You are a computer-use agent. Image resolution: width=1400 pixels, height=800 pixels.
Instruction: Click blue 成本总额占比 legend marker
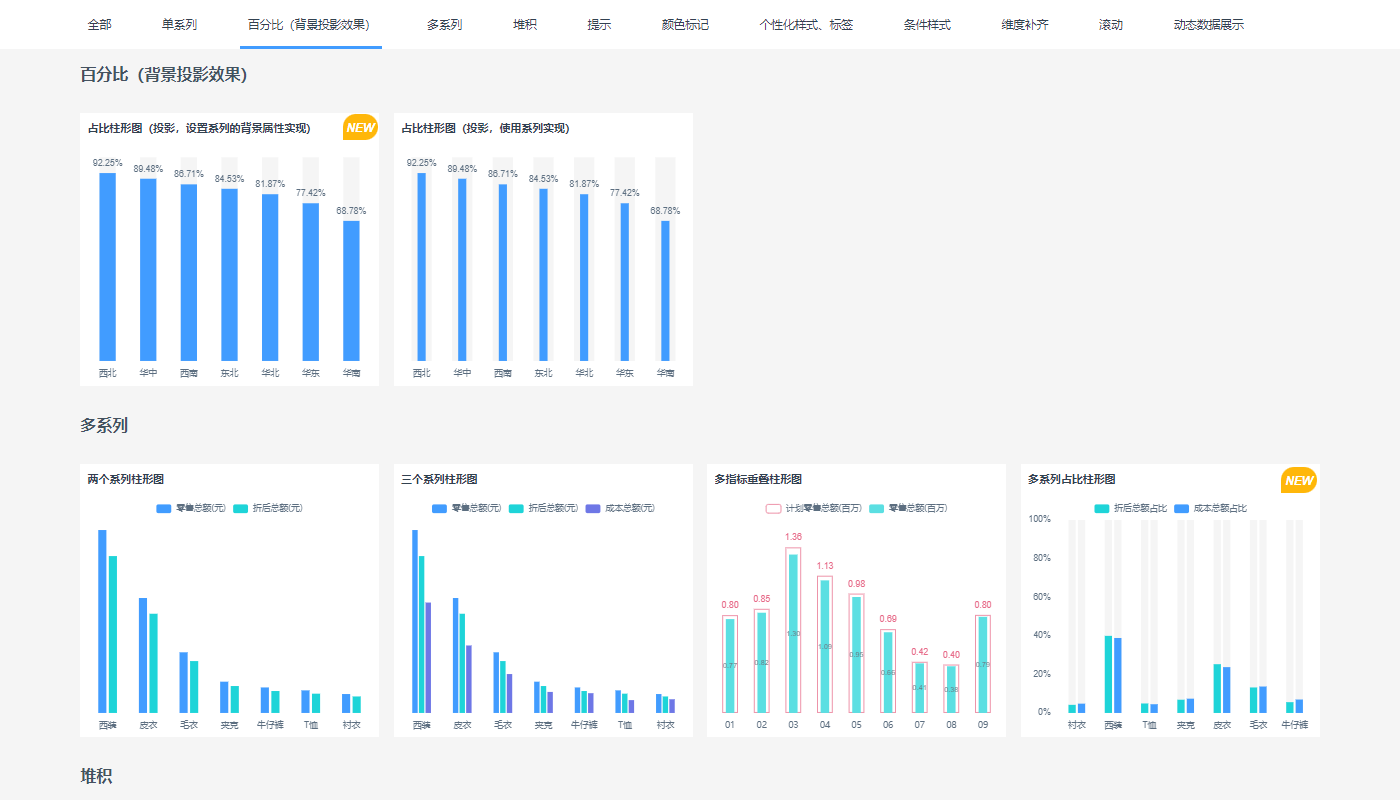pos(1181,508)
